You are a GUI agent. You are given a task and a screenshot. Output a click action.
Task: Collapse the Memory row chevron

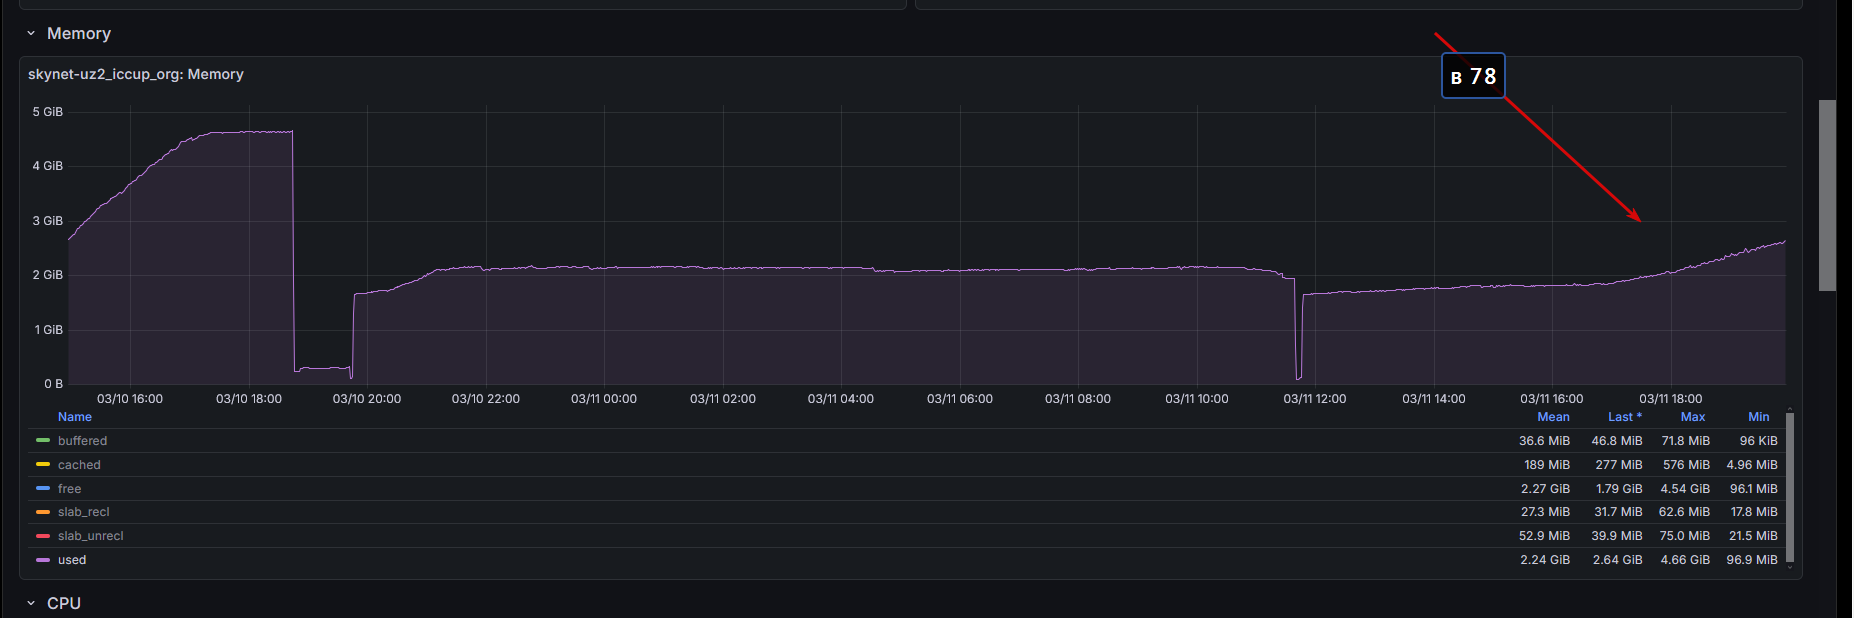point(31,33)
